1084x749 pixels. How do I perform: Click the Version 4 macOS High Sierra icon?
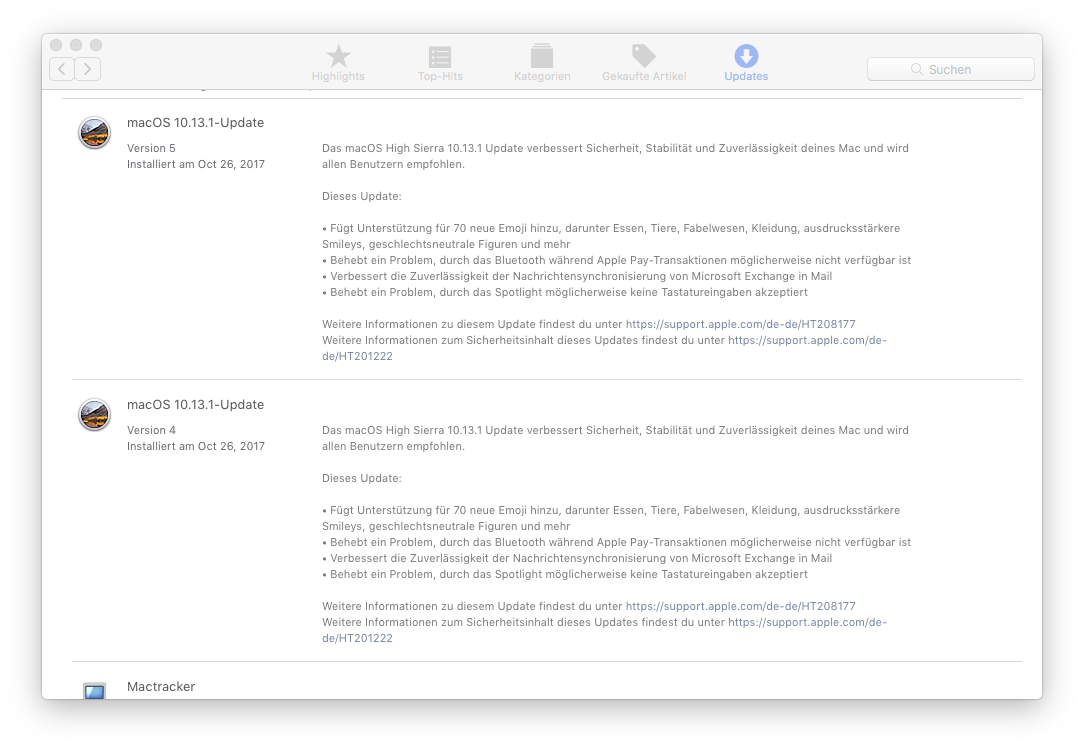pyautogui.click(x=94, y=415)
